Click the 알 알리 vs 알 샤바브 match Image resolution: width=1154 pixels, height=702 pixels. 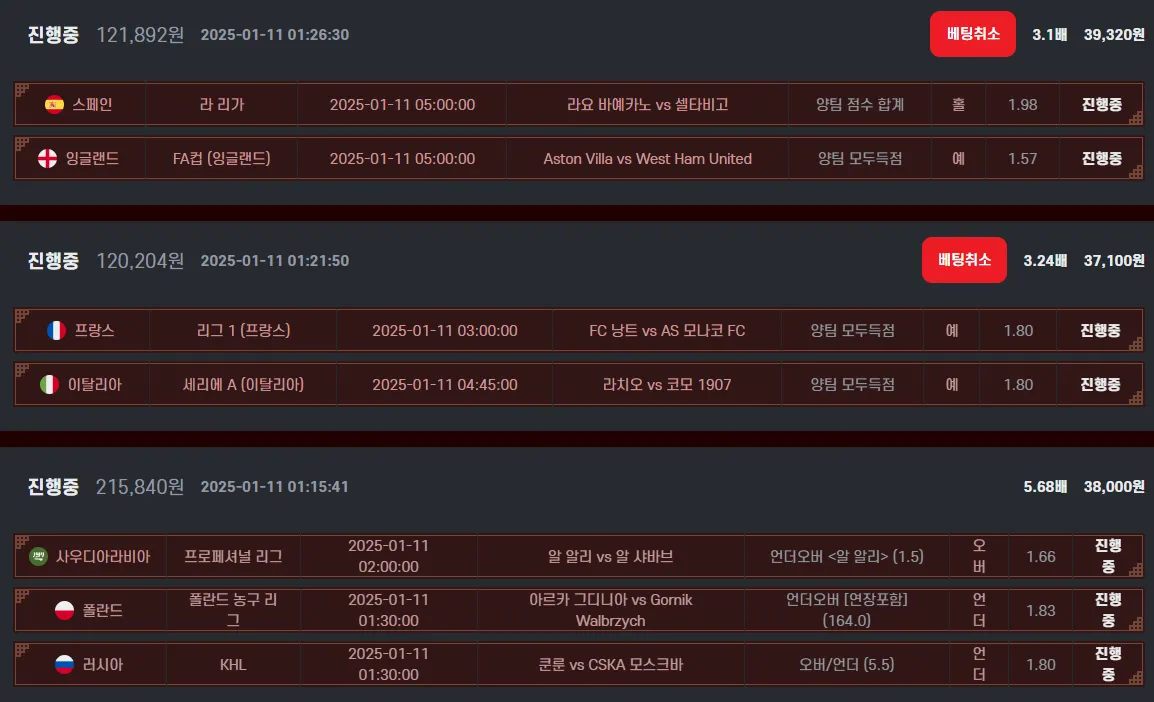click(610, 556)
